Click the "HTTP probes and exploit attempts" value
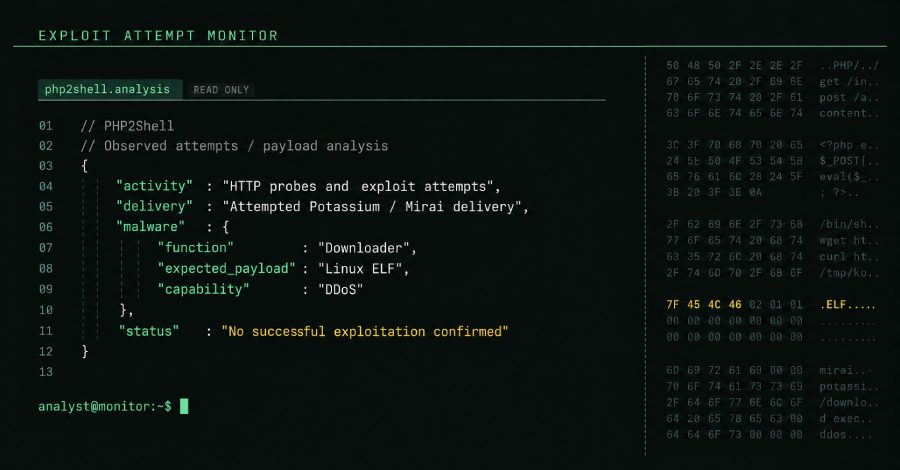Screen dimensions: 900x470 (x=358, y=187)
